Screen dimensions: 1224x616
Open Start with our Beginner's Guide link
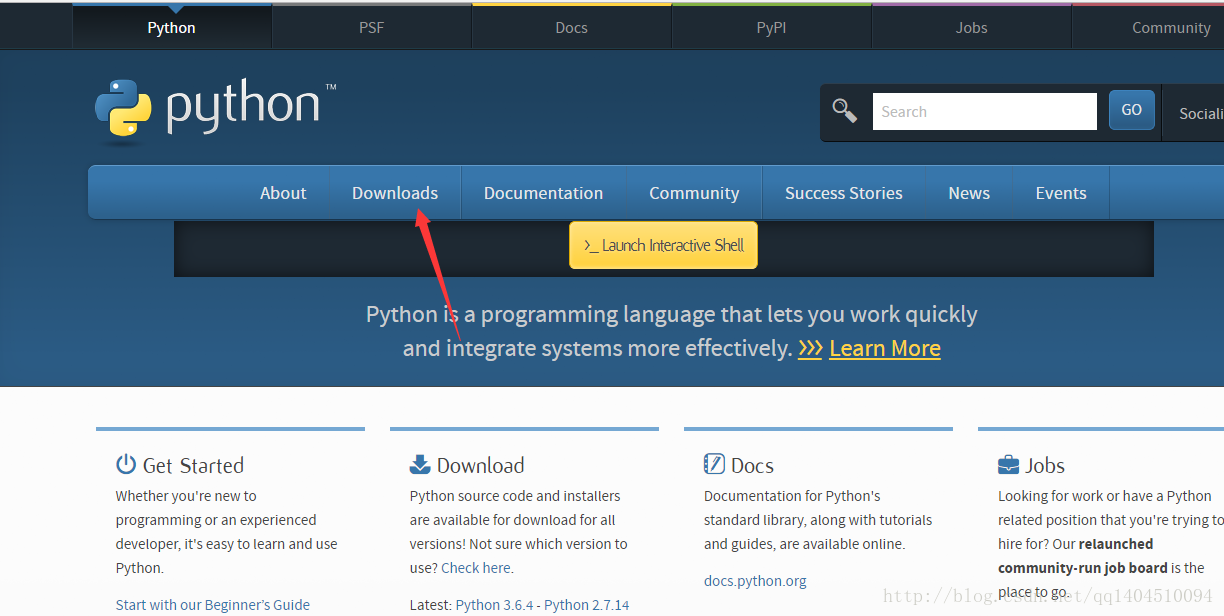click(213, 604)
